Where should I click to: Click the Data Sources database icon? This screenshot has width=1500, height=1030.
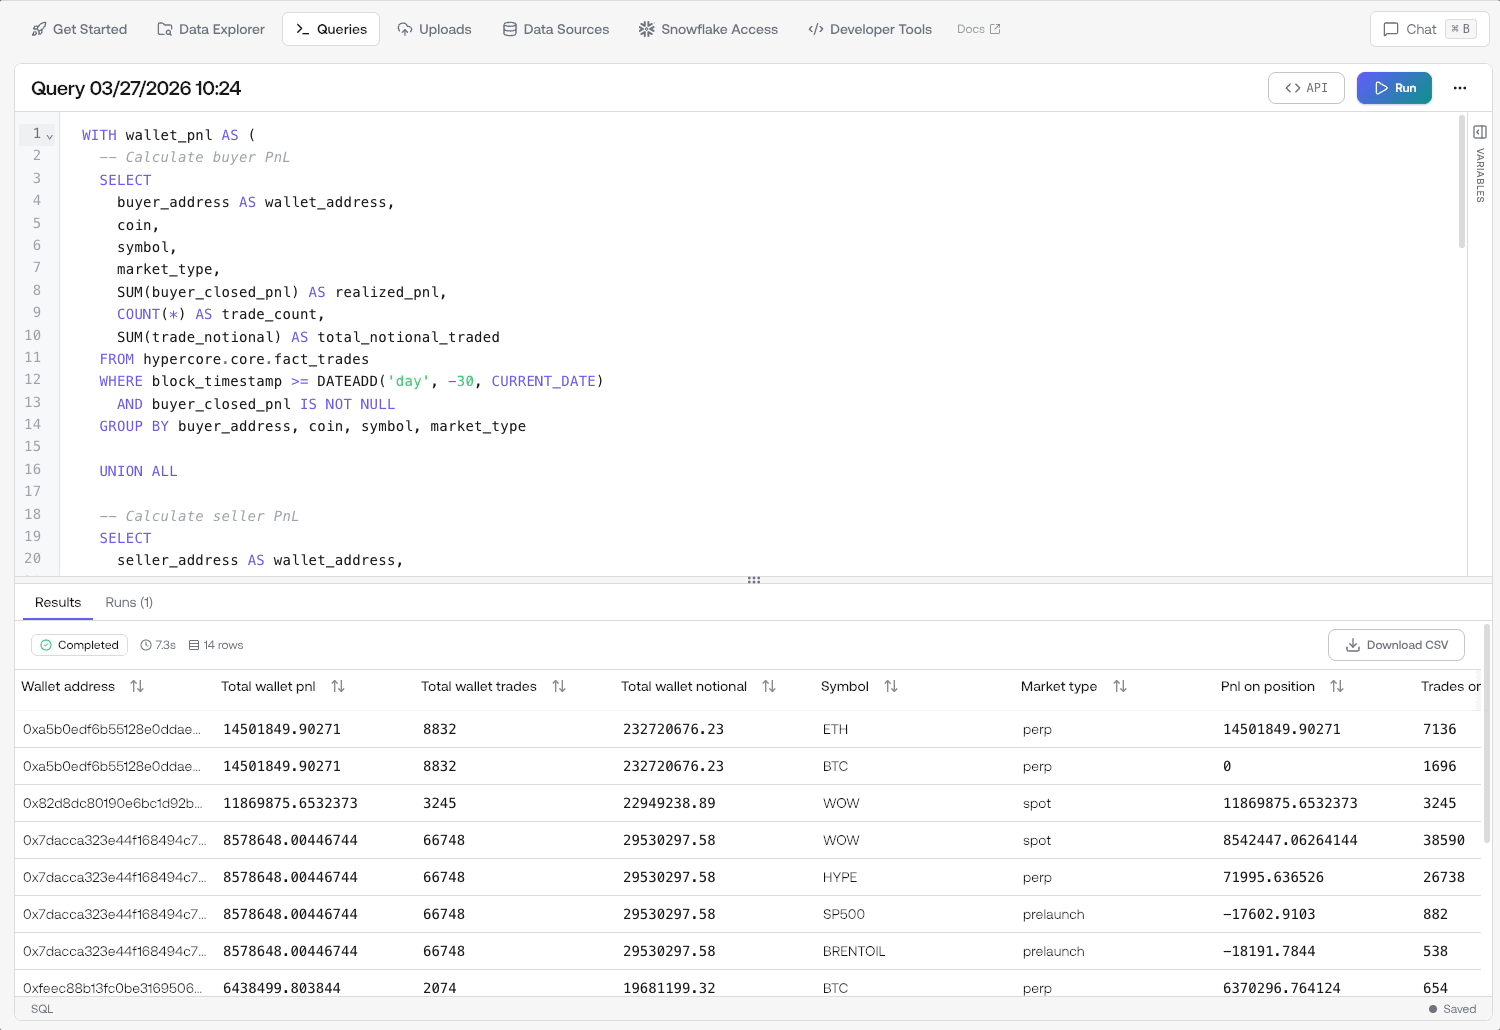(509, 29)
